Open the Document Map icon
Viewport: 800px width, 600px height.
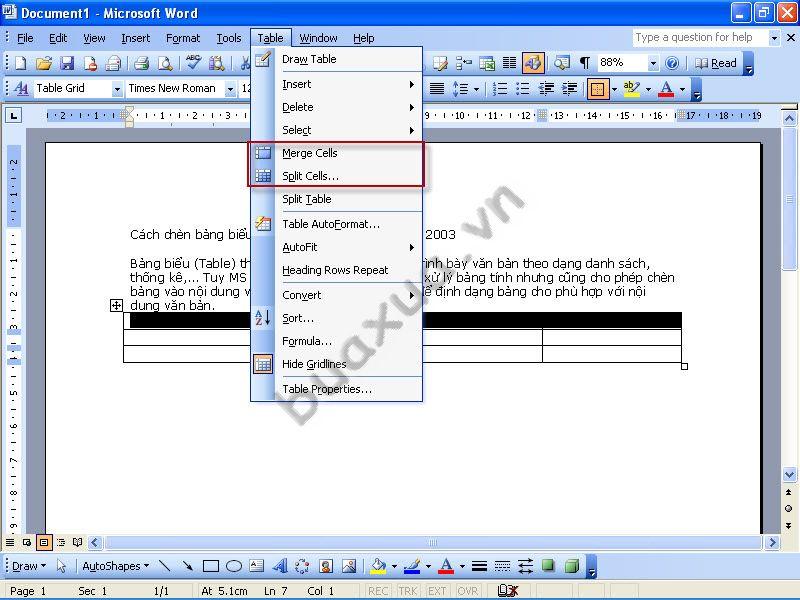562,63
